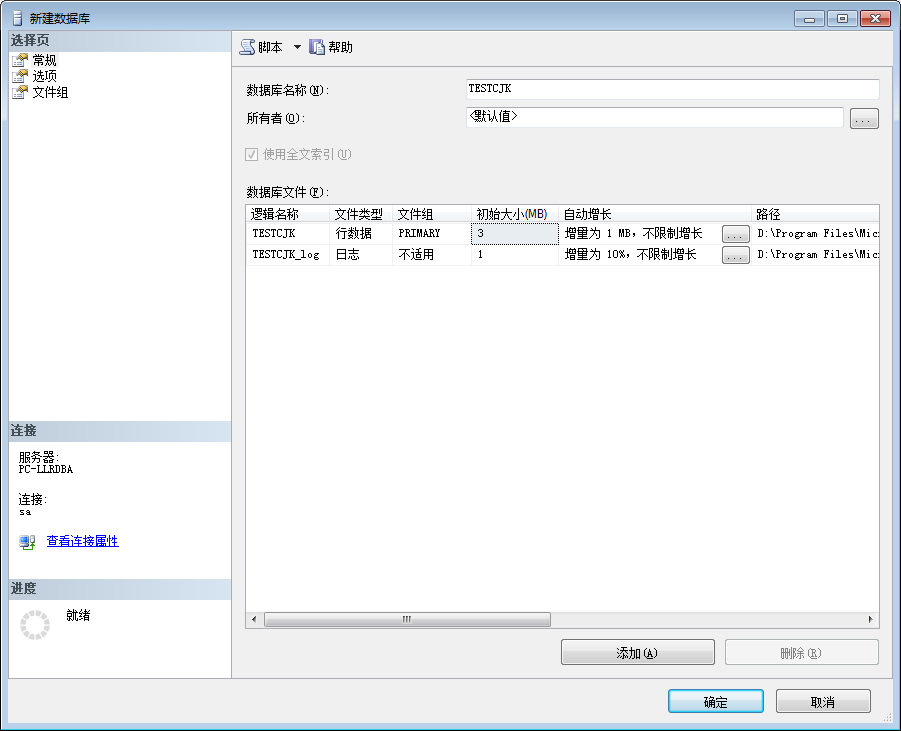Open the 选项 page

coord(44,76)
